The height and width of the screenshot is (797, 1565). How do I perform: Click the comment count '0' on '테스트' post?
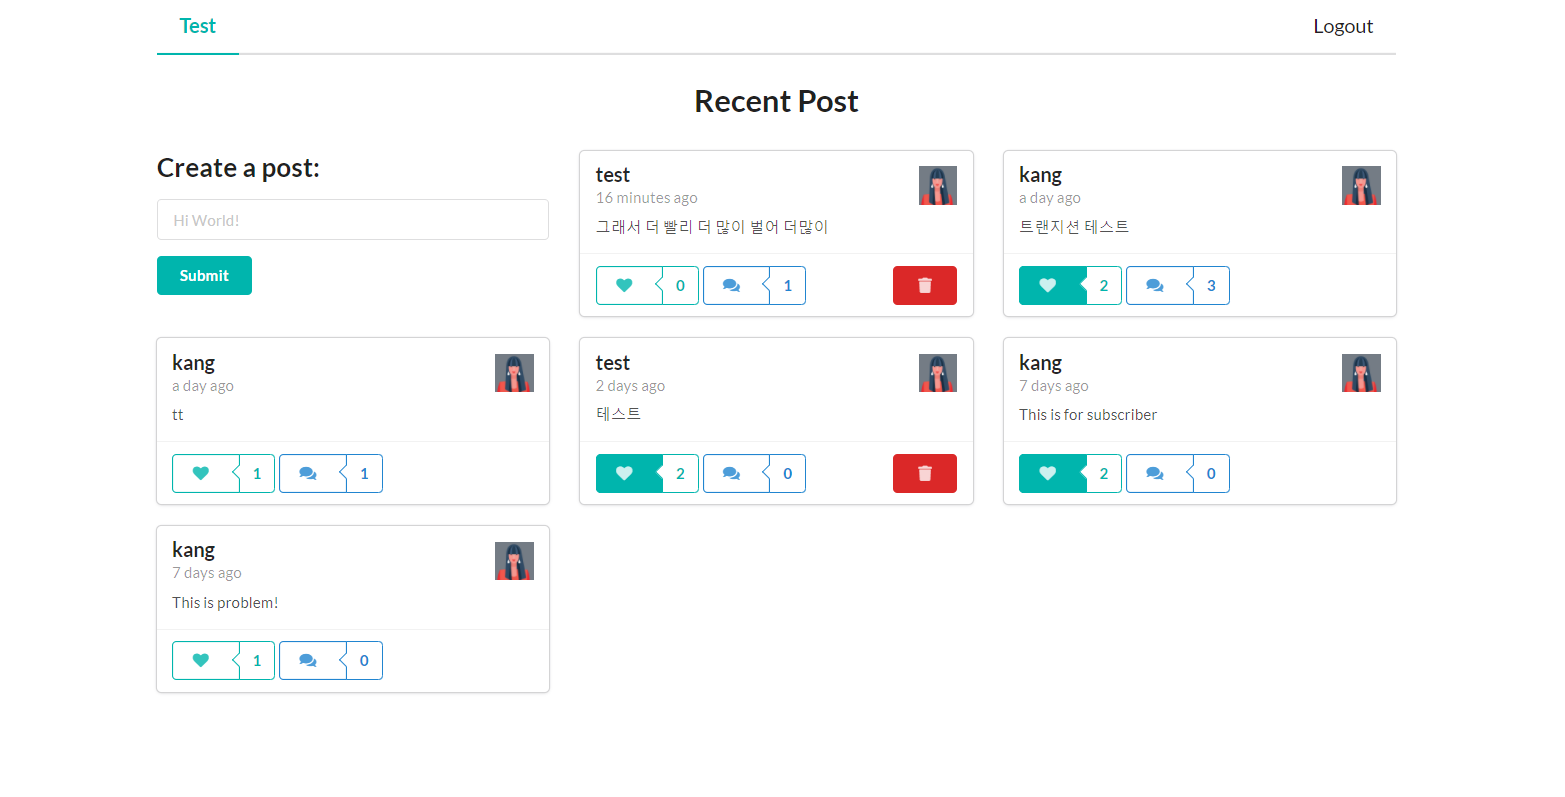pyautogui.click(x=788, y=473)
